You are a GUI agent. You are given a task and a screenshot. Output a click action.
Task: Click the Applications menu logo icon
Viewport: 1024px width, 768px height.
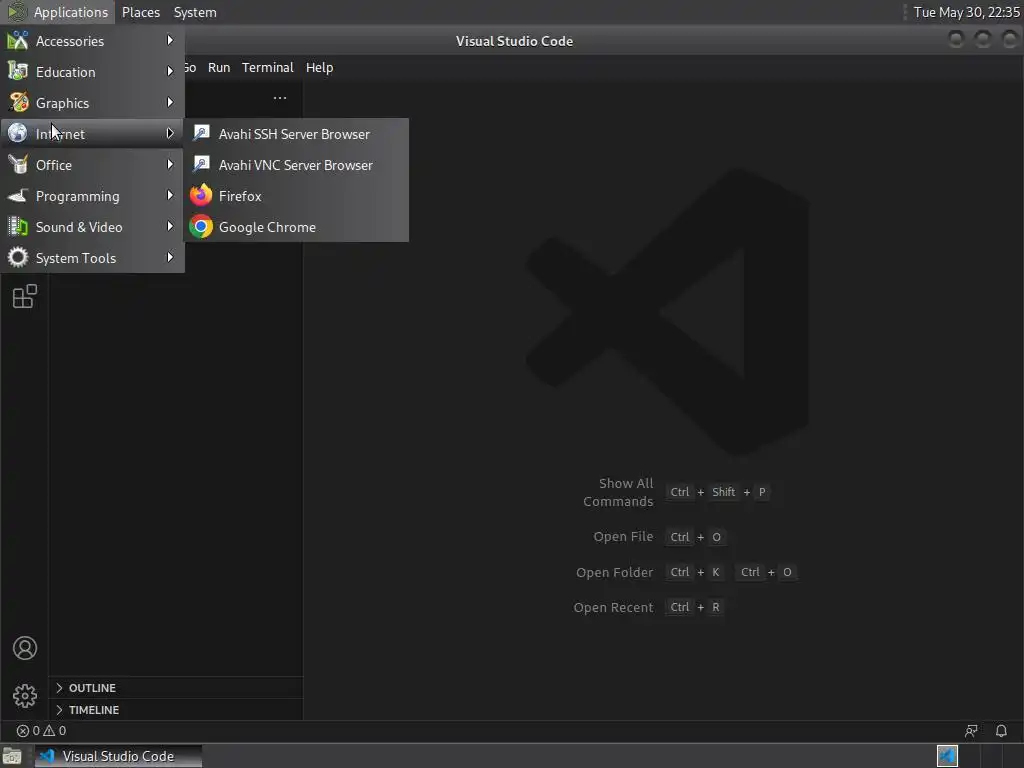pos(16,12)
